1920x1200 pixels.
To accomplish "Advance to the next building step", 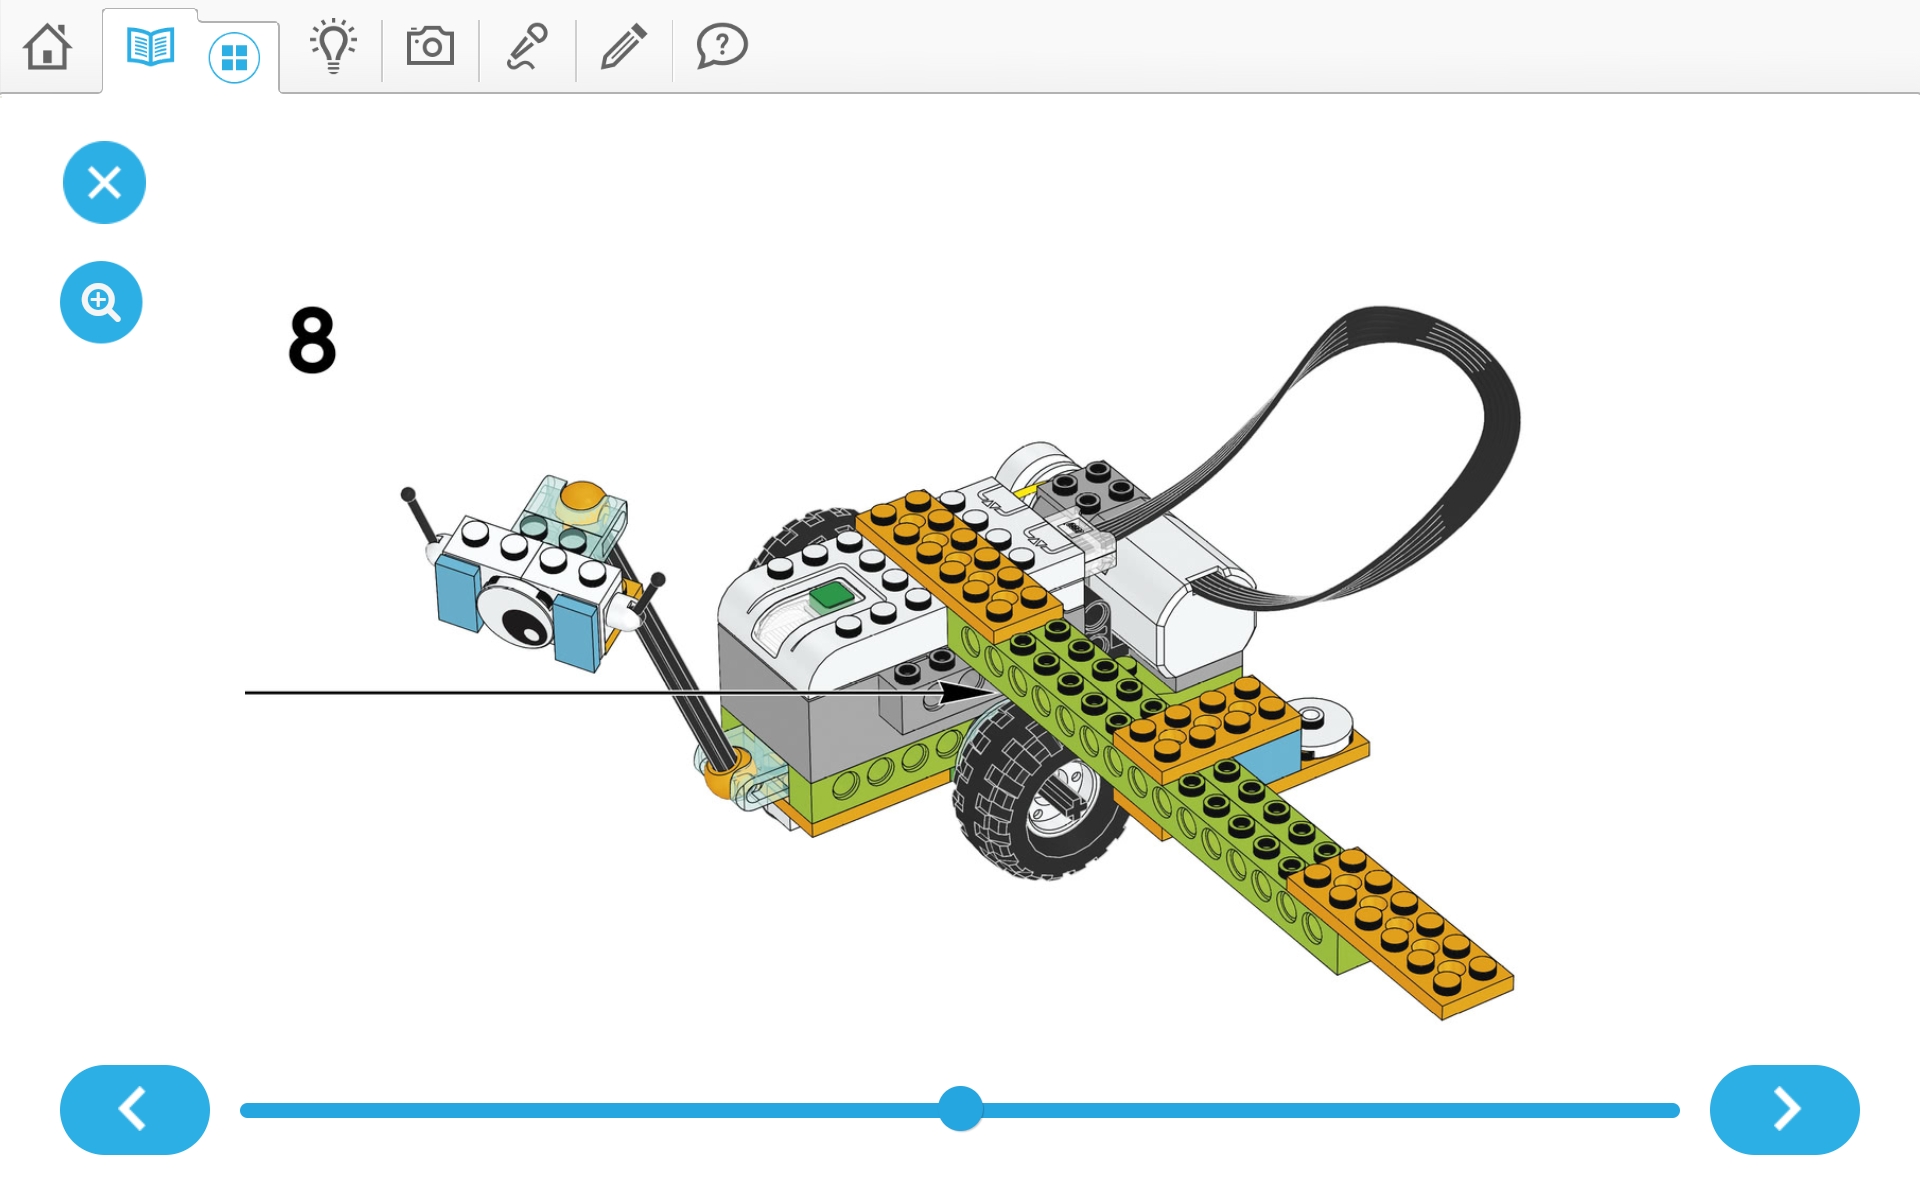I will coord(1784,1109).
